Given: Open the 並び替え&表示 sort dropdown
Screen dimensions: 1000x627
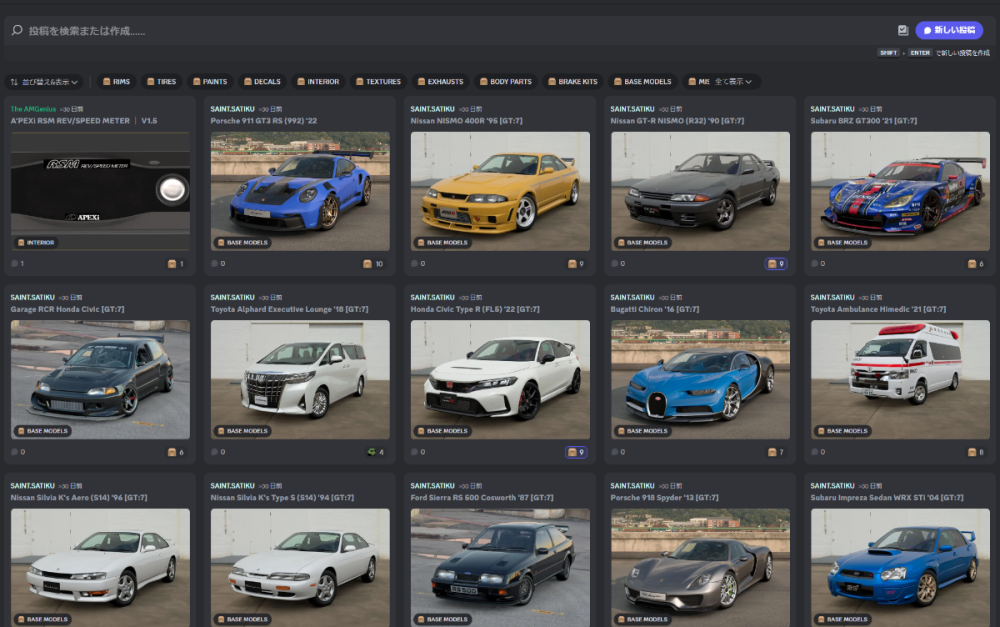Looking at the screenshot, I should (x=47, y=81).
